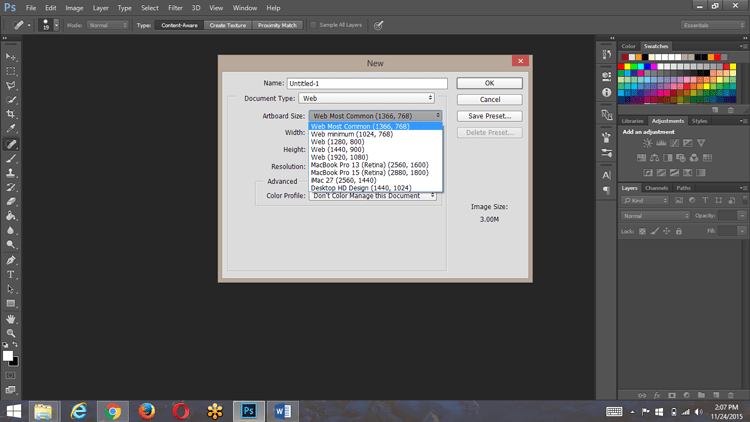
Task: Click the pressure-for-size icon in options bar
Action: (x=378, y=25)
